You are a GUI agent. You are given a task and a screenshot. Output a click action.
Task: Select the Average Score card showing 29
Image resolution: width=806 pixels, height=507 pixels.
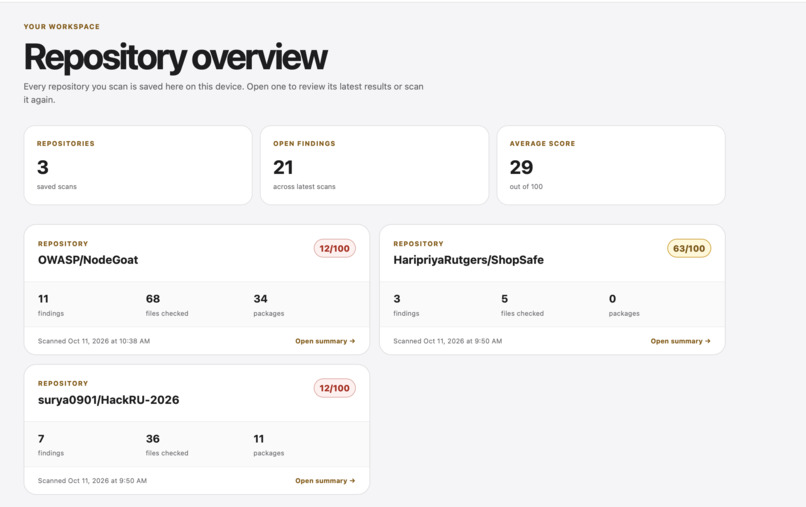click(x=611, y=165)
